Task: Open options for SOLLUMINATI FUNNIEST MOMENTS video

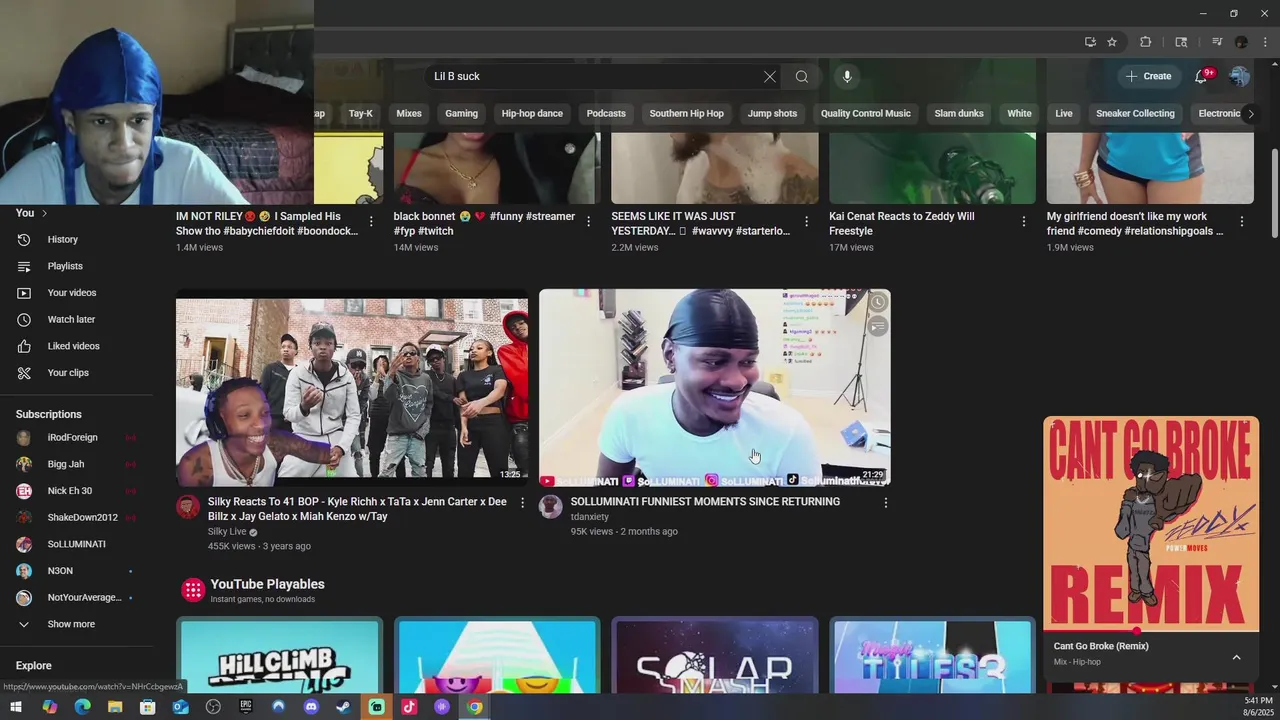Action: click(885, 502)
